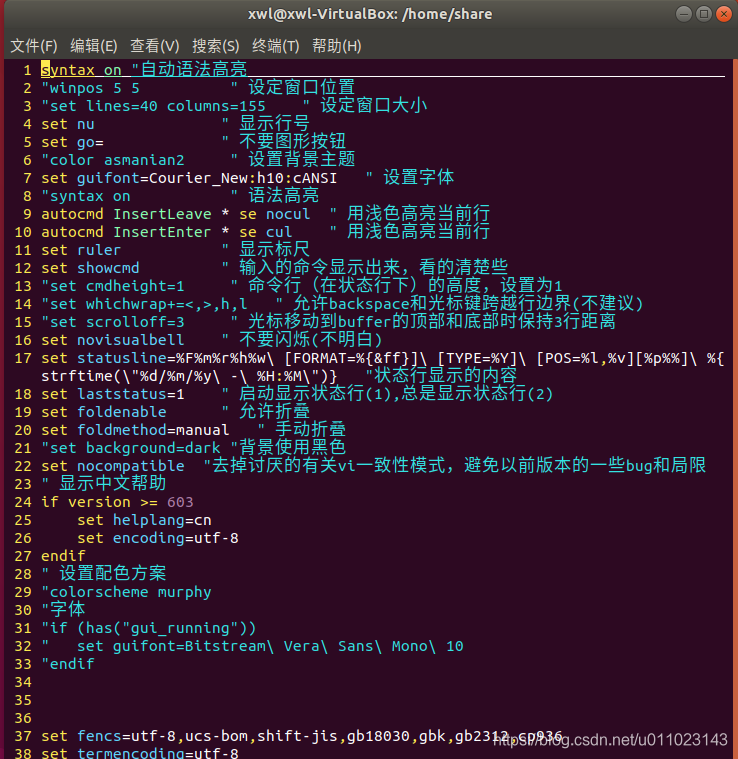Click 'set encoding=utf-8' on line 26
The height and width of the screenshot is (759, 738).
(158, 538)
